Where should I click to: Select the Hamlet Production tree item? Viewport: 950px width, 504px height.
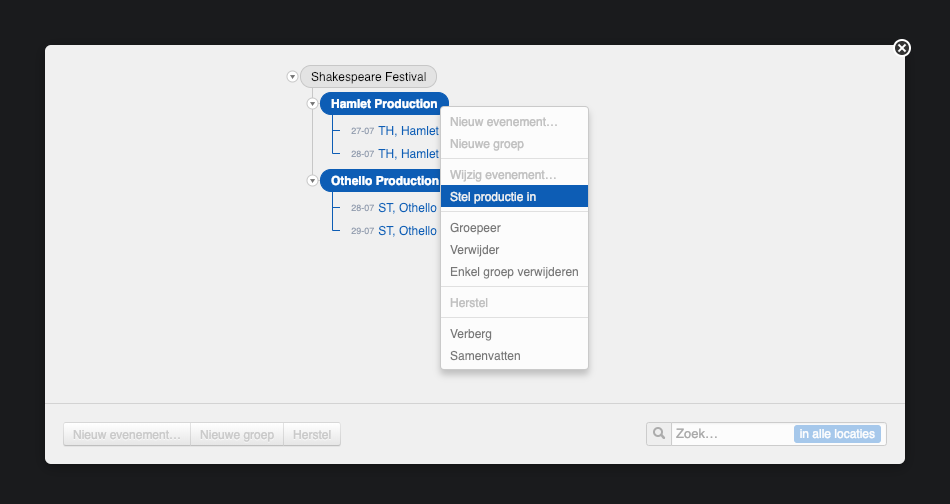click(383, 104)
